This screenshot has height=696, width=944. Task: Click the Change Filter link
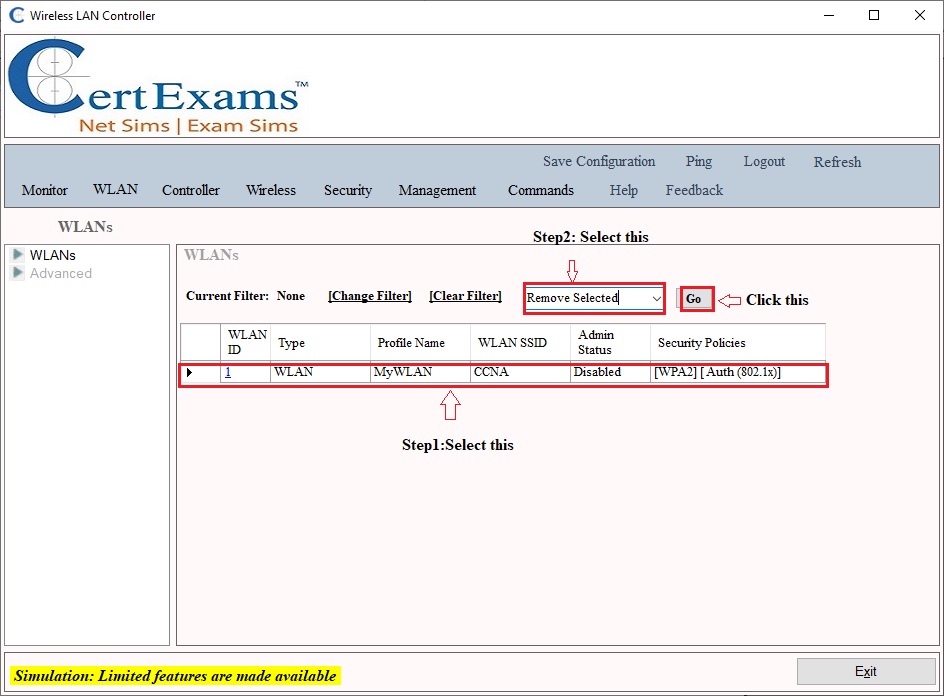[369, 296]
